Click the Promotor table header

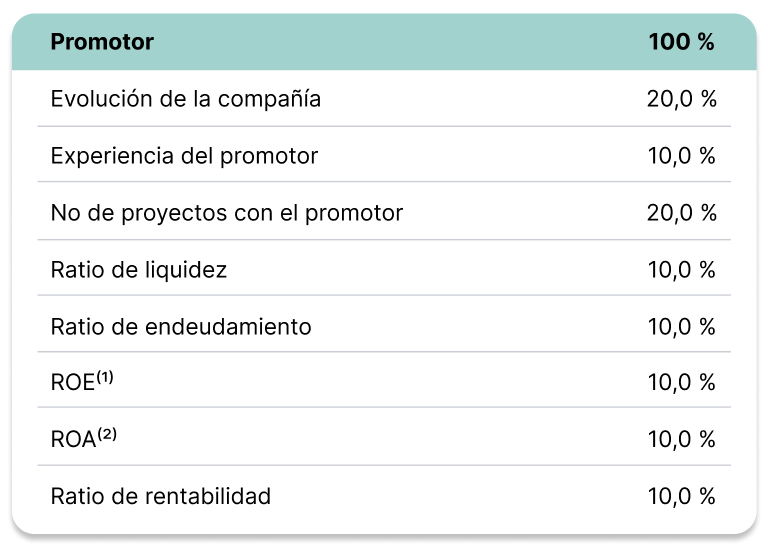point(102,42)
